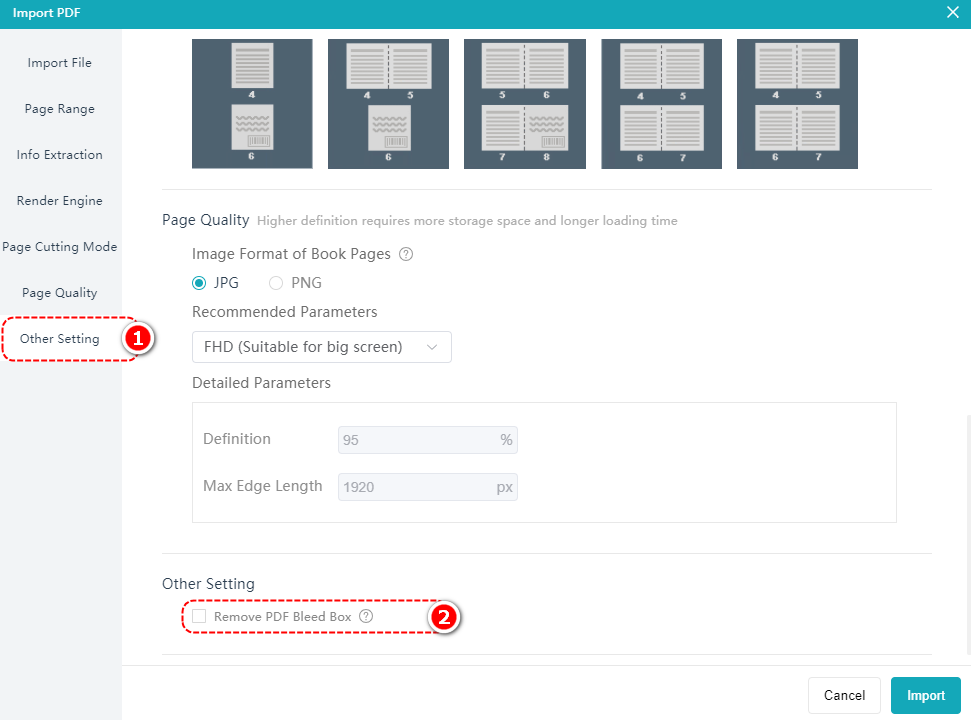Jump to the Page Range section

point(60,109)
